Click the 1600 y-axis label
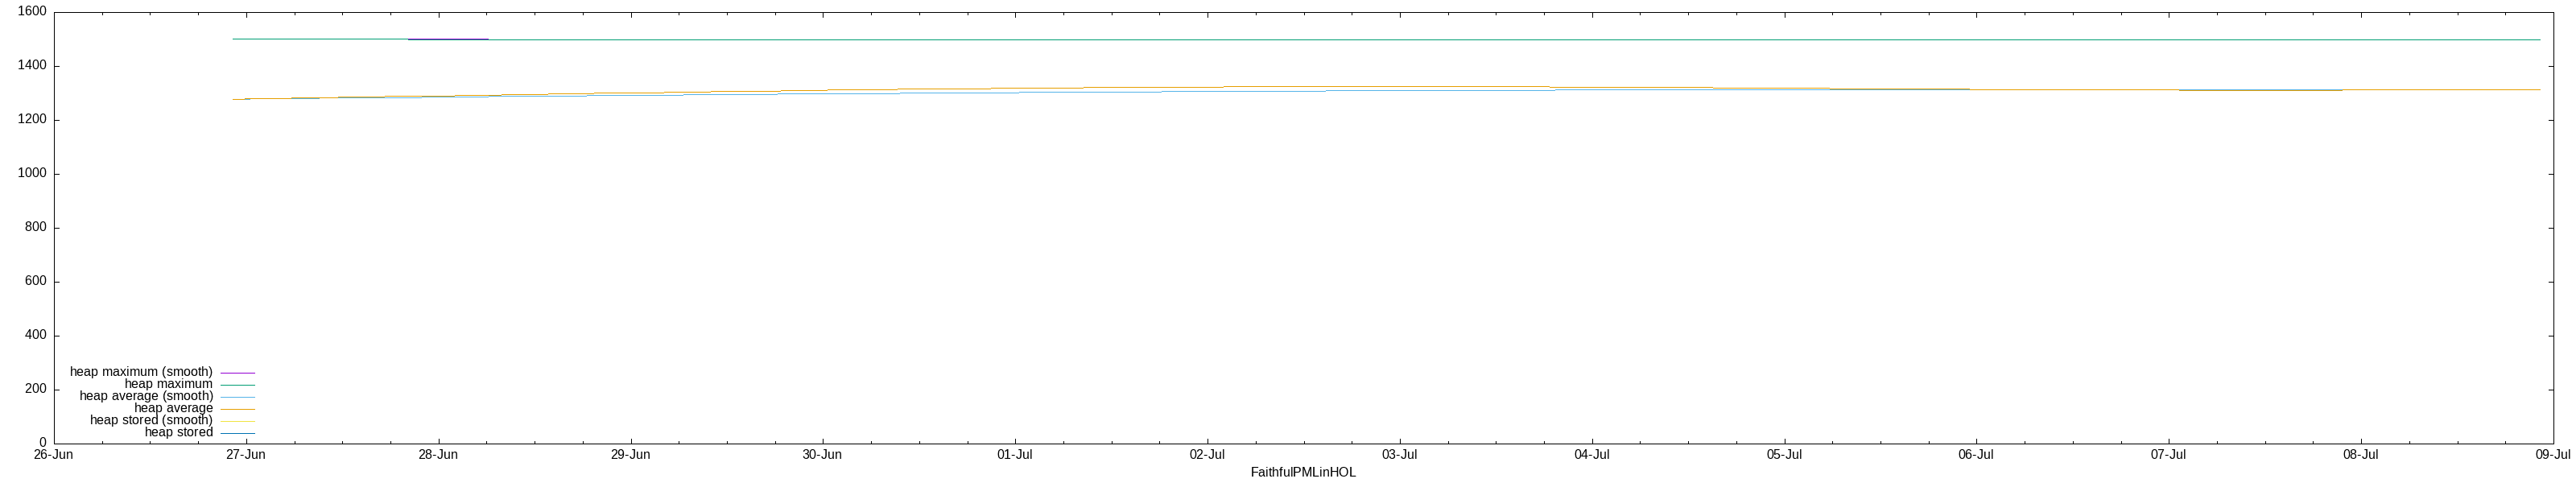 32,12
